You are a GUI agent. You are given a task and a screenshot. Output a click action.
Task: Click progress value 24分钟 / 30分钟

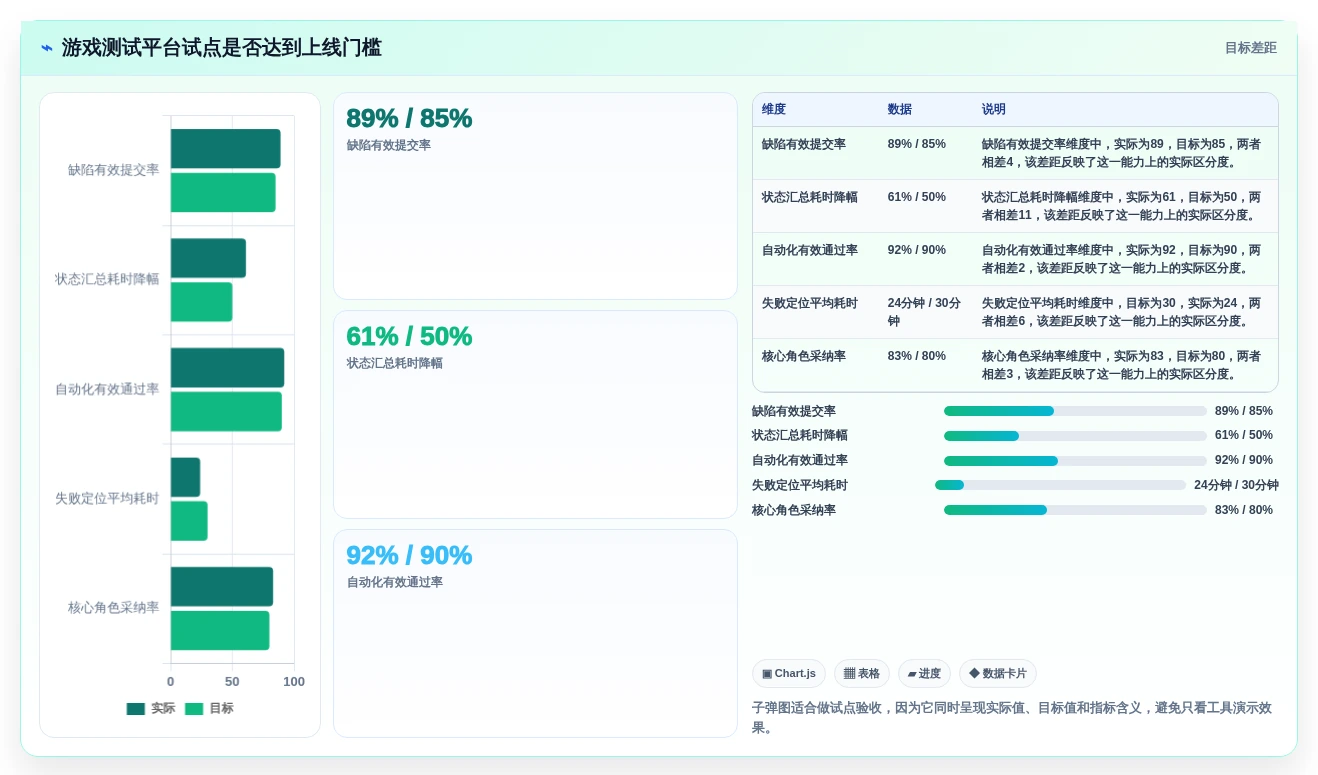point(1236,485)
